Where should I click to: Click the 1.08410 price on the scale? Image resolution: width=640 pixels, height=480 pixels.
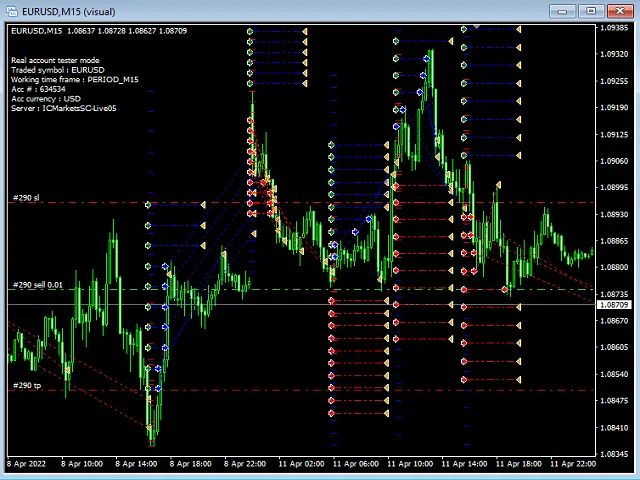[614, 428]
